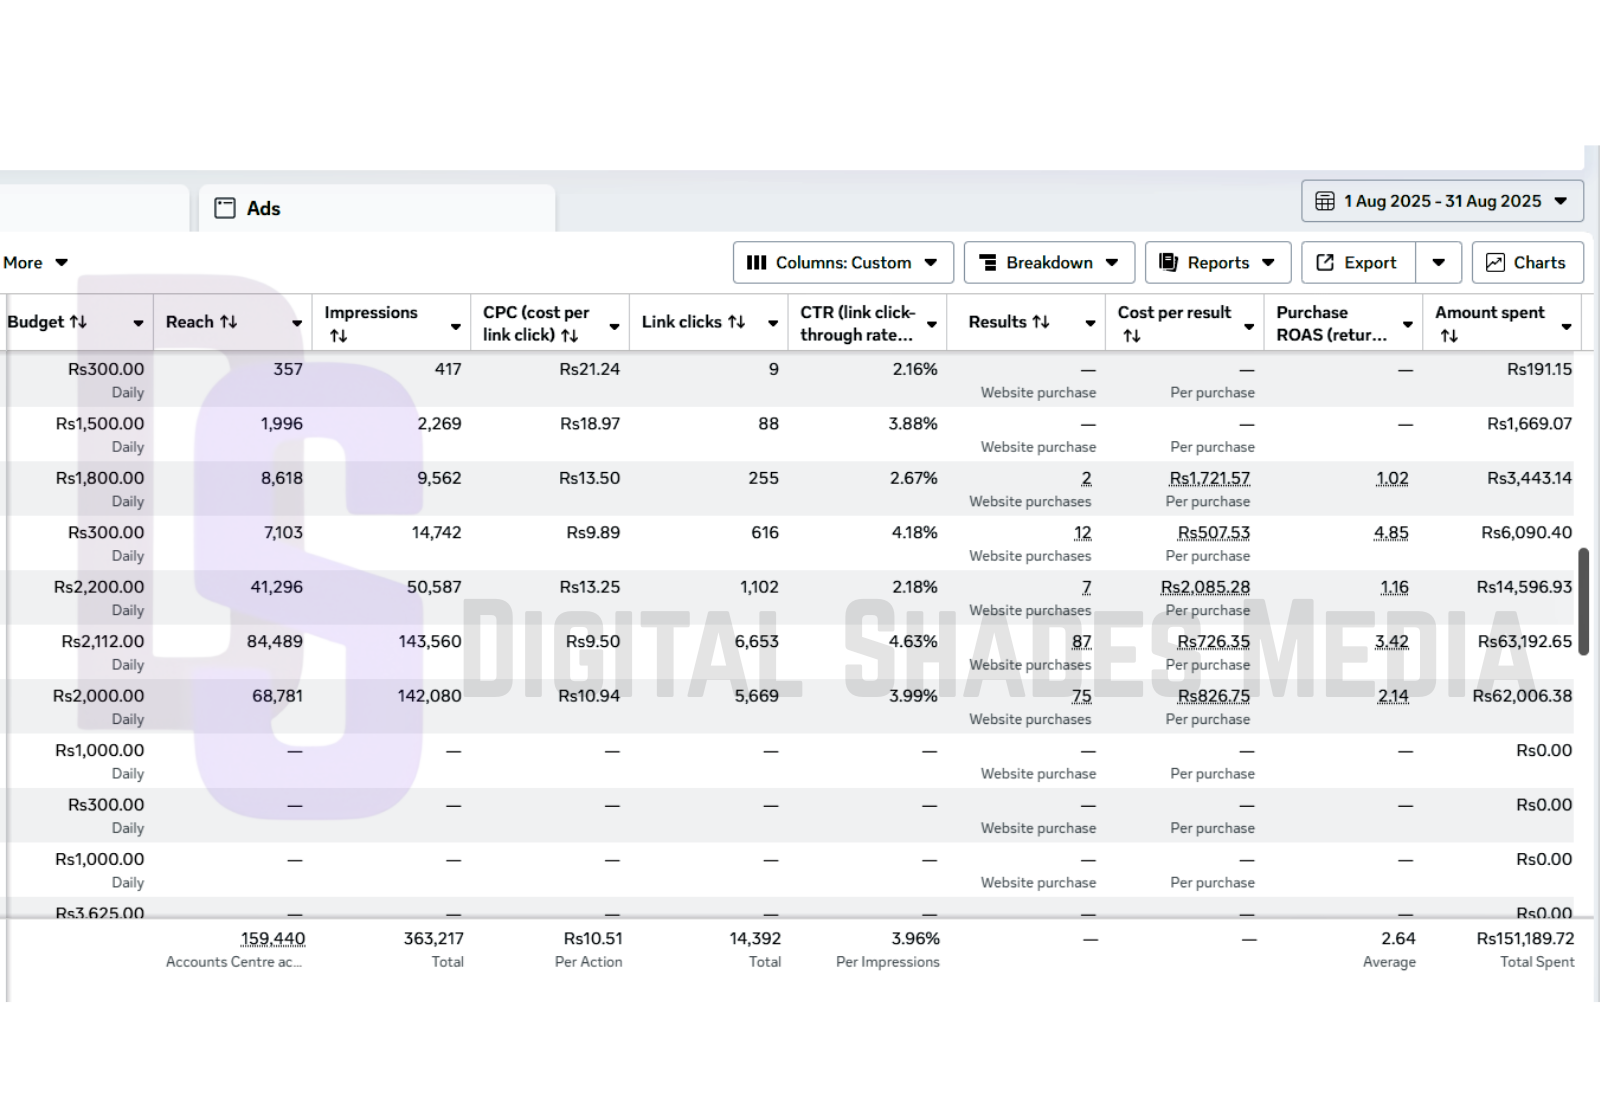Click the Rs726.35 cost per result link
1600x1100 pixels.
tap(1213, 642)
